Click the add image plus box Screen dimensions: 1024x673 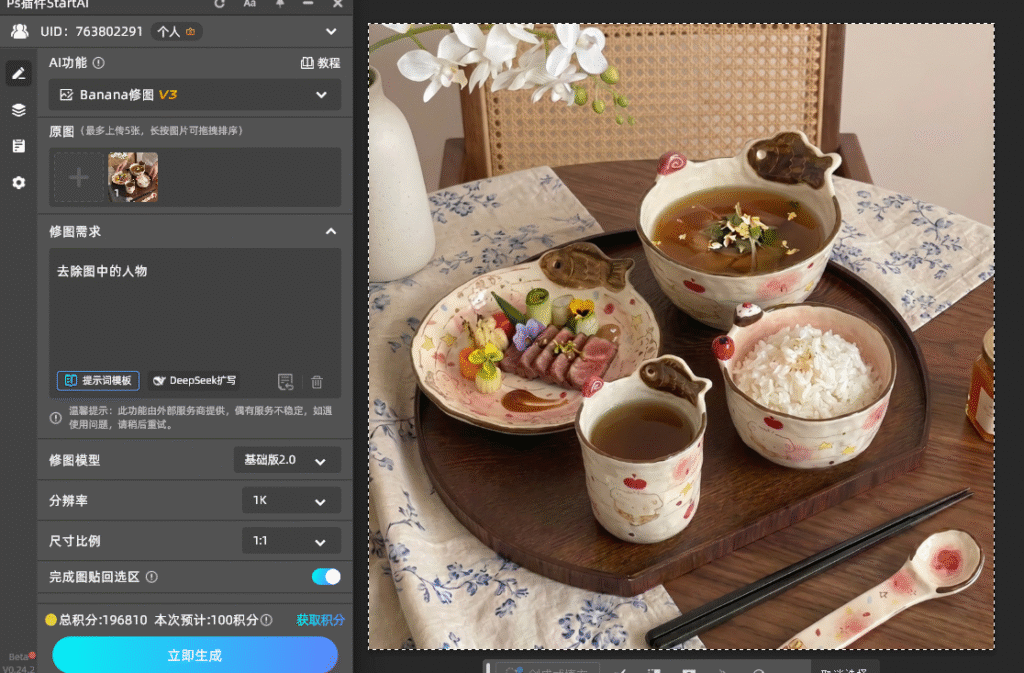click(78, 177)
